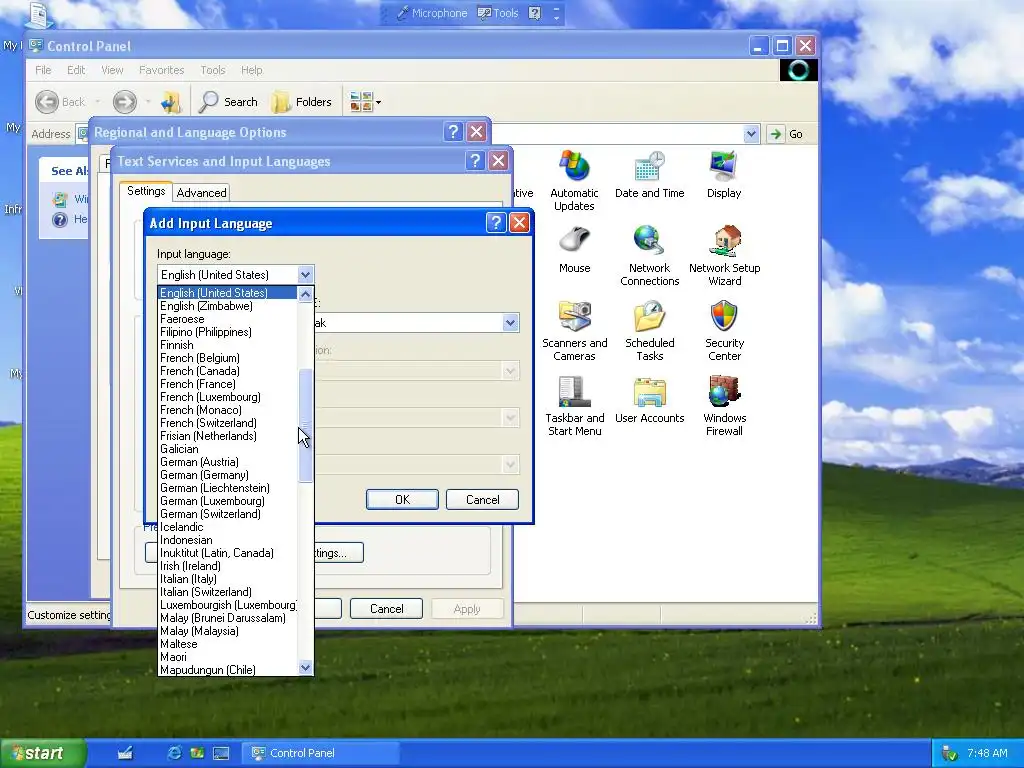Click the Search toolbar button

pyautogui.click(x=229, y=102)
